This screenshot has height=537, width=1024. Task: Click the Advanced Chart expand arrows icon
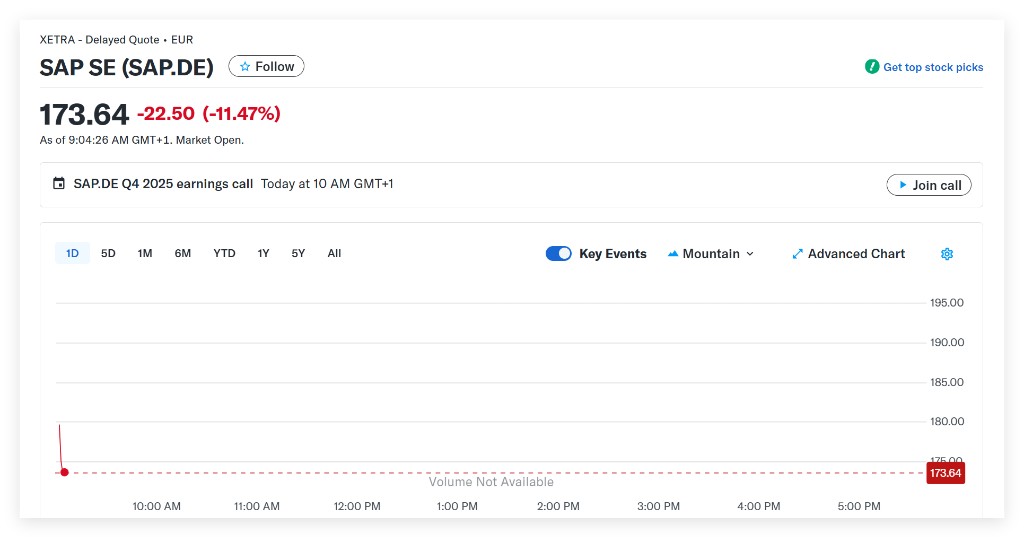pyautogui.click(x=797, y=254)
